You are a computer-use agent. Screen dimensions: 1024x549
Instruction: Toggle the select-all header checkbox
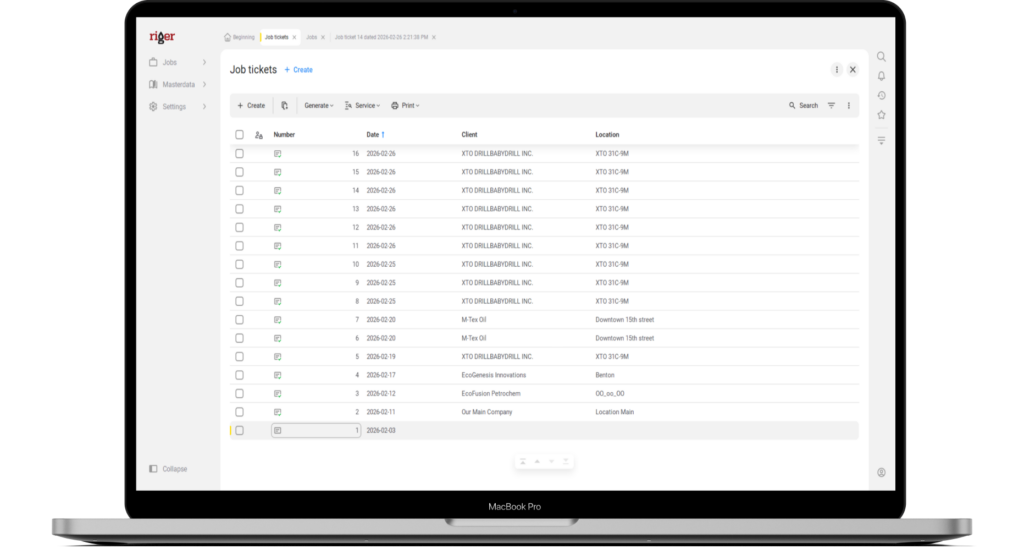click(240, 134)
